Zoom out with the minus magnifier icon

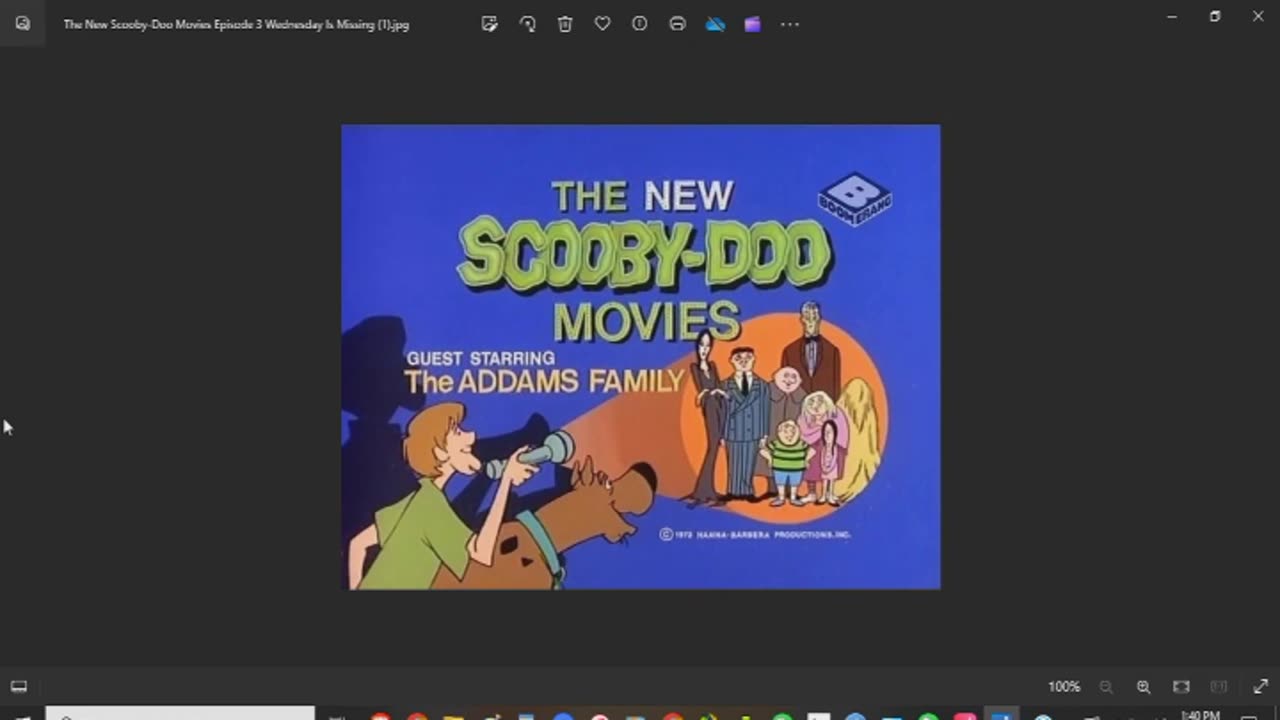click(1106, 687)
